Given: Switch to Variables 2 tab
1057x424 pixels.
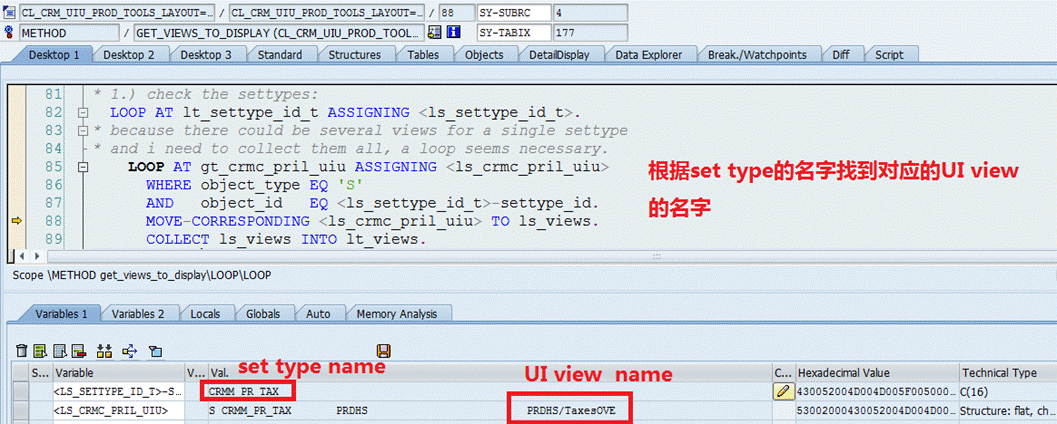Looking at the screenshot, I should [138, 313].
